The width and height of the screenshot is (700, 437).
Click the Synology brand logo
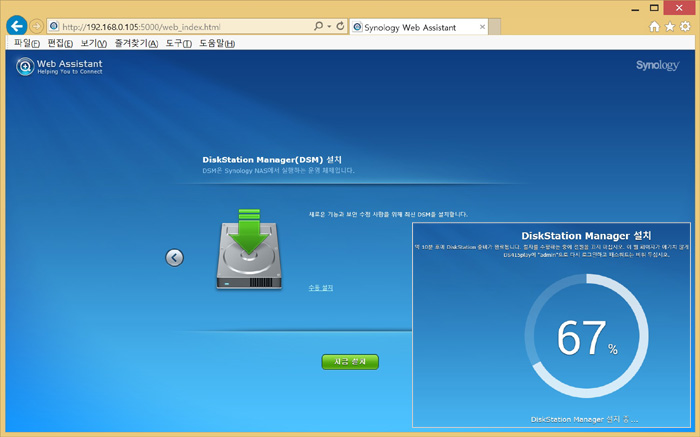658,66
